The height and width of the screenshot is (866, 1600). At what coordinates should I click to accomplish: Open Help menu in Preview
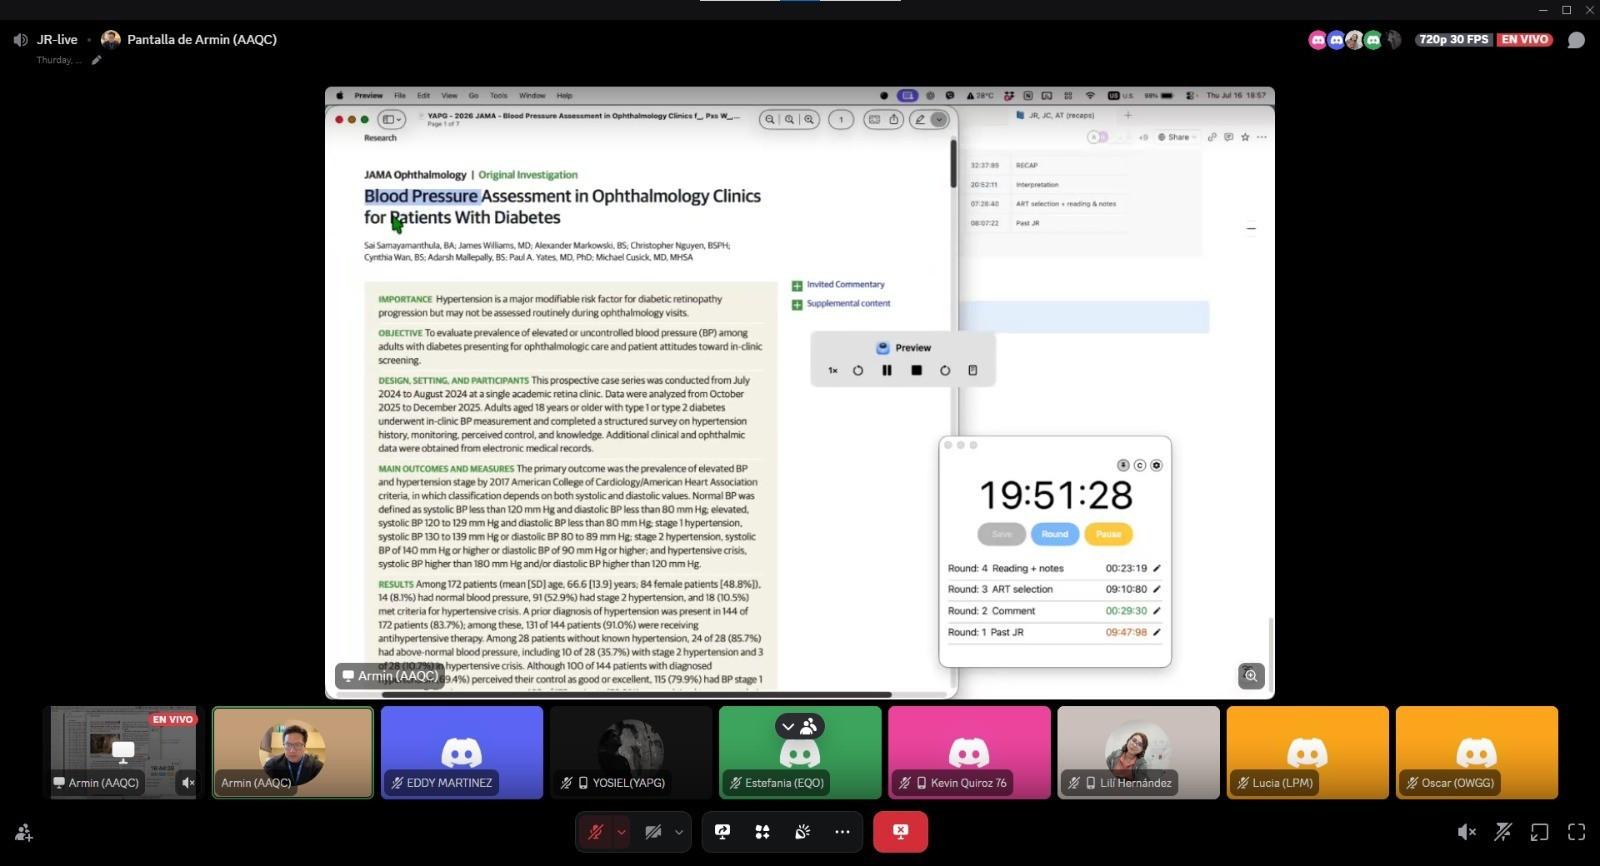tap(564, 96)
